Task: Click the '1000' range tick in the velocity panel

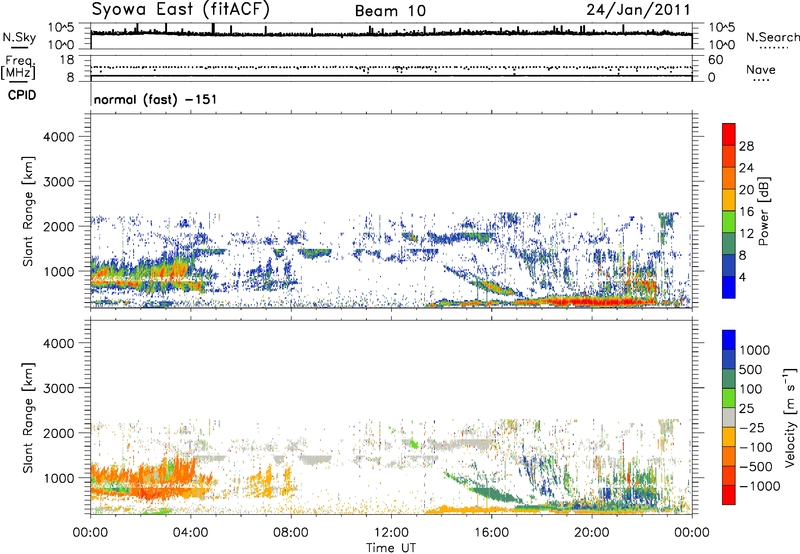Action: [x=58, y=478]
